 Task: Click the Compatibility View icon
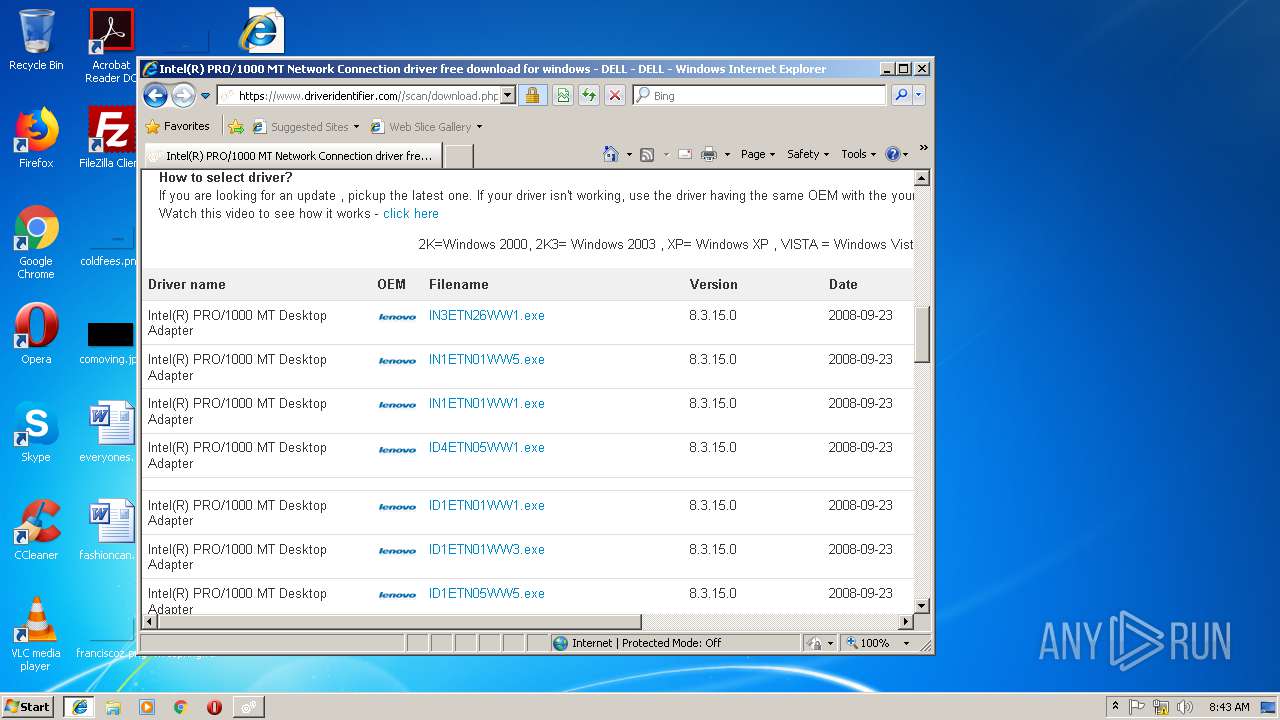click(x=563, y=96)
